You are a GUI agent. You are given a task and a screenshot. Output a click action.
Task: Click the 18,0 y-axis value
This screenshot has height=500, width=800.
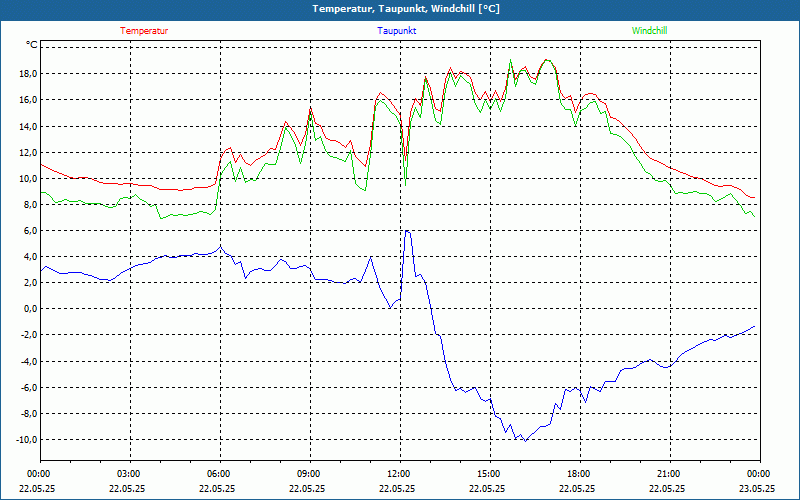point(28,73)
